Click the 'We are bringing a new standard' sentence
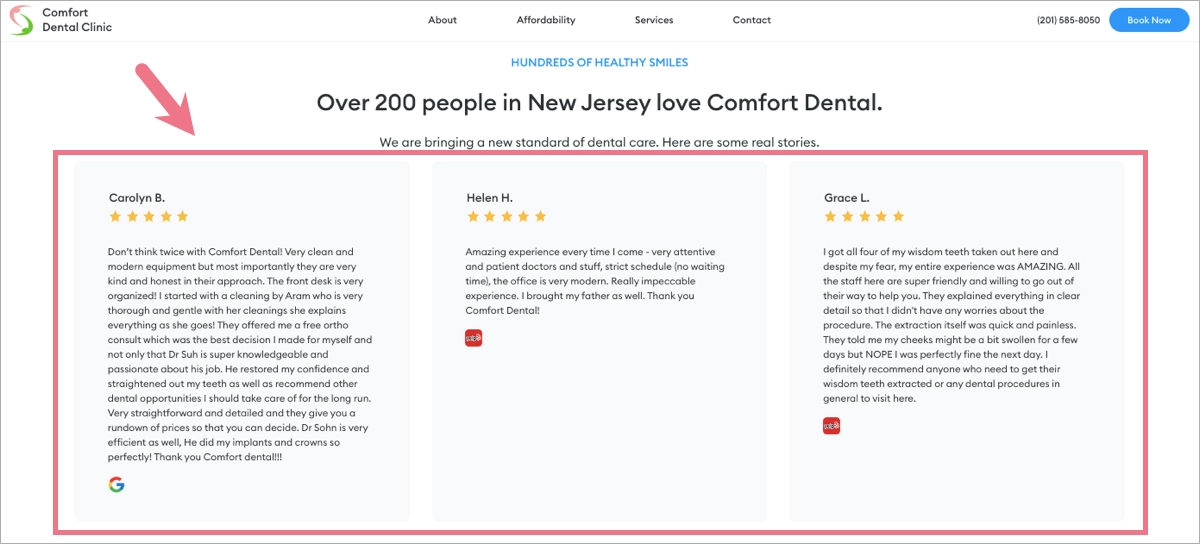Viewport: 1200px width, 544px height. 599,143
